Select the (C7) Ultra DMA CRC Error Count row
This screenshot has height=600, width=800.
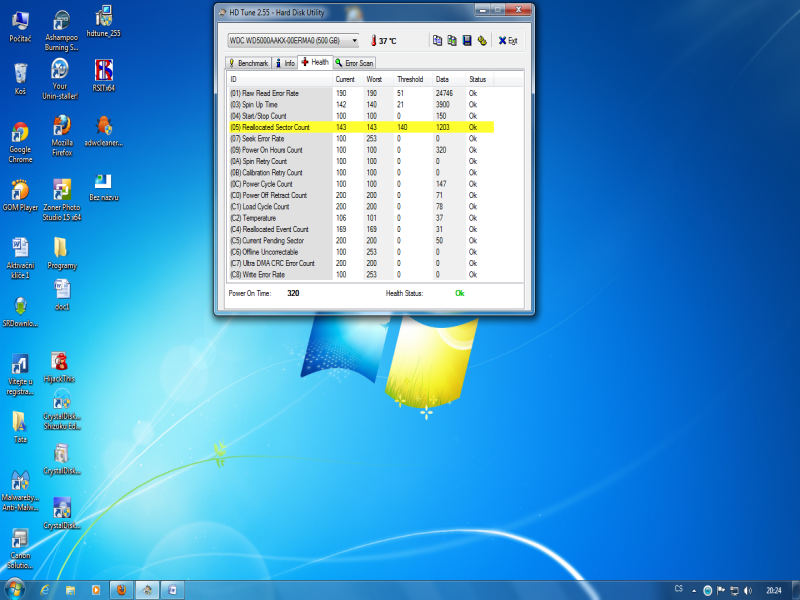pyautogui.click(x=361, y=263)
